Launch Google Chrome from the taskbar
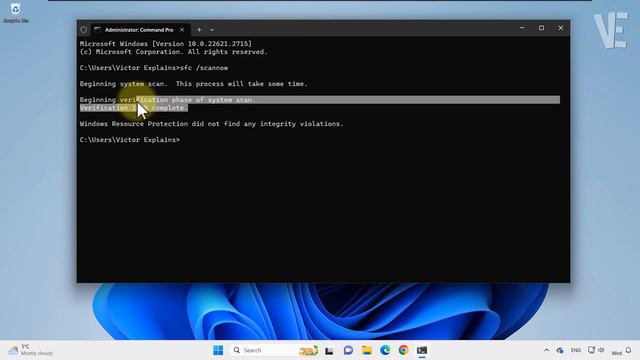This screenshot has width=640, height=360. (x=403, y=350)
